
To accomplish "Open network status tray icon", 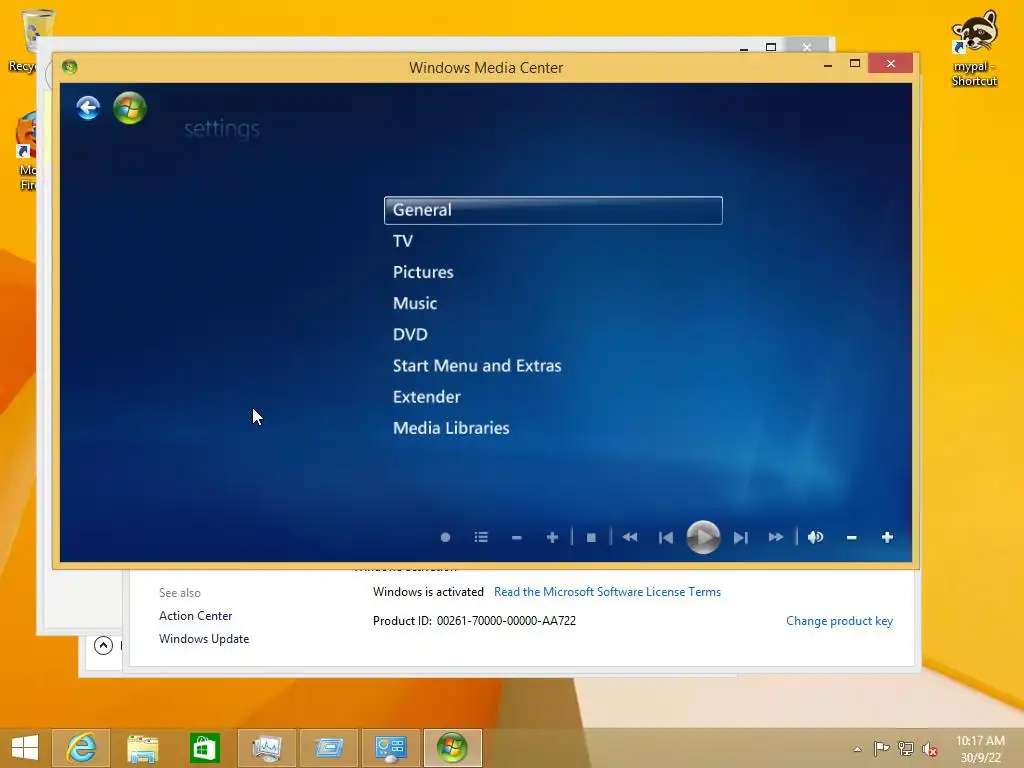I will coord(906,748).
